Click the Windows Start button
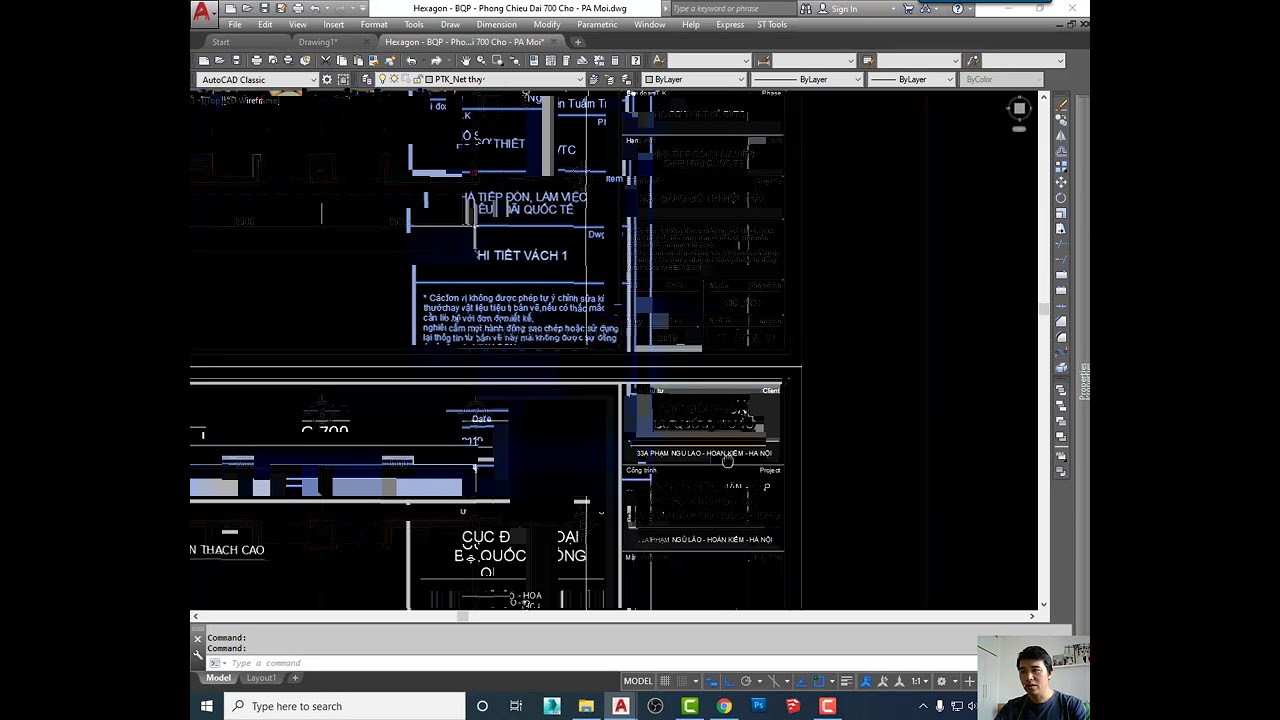 click(206, 706)
